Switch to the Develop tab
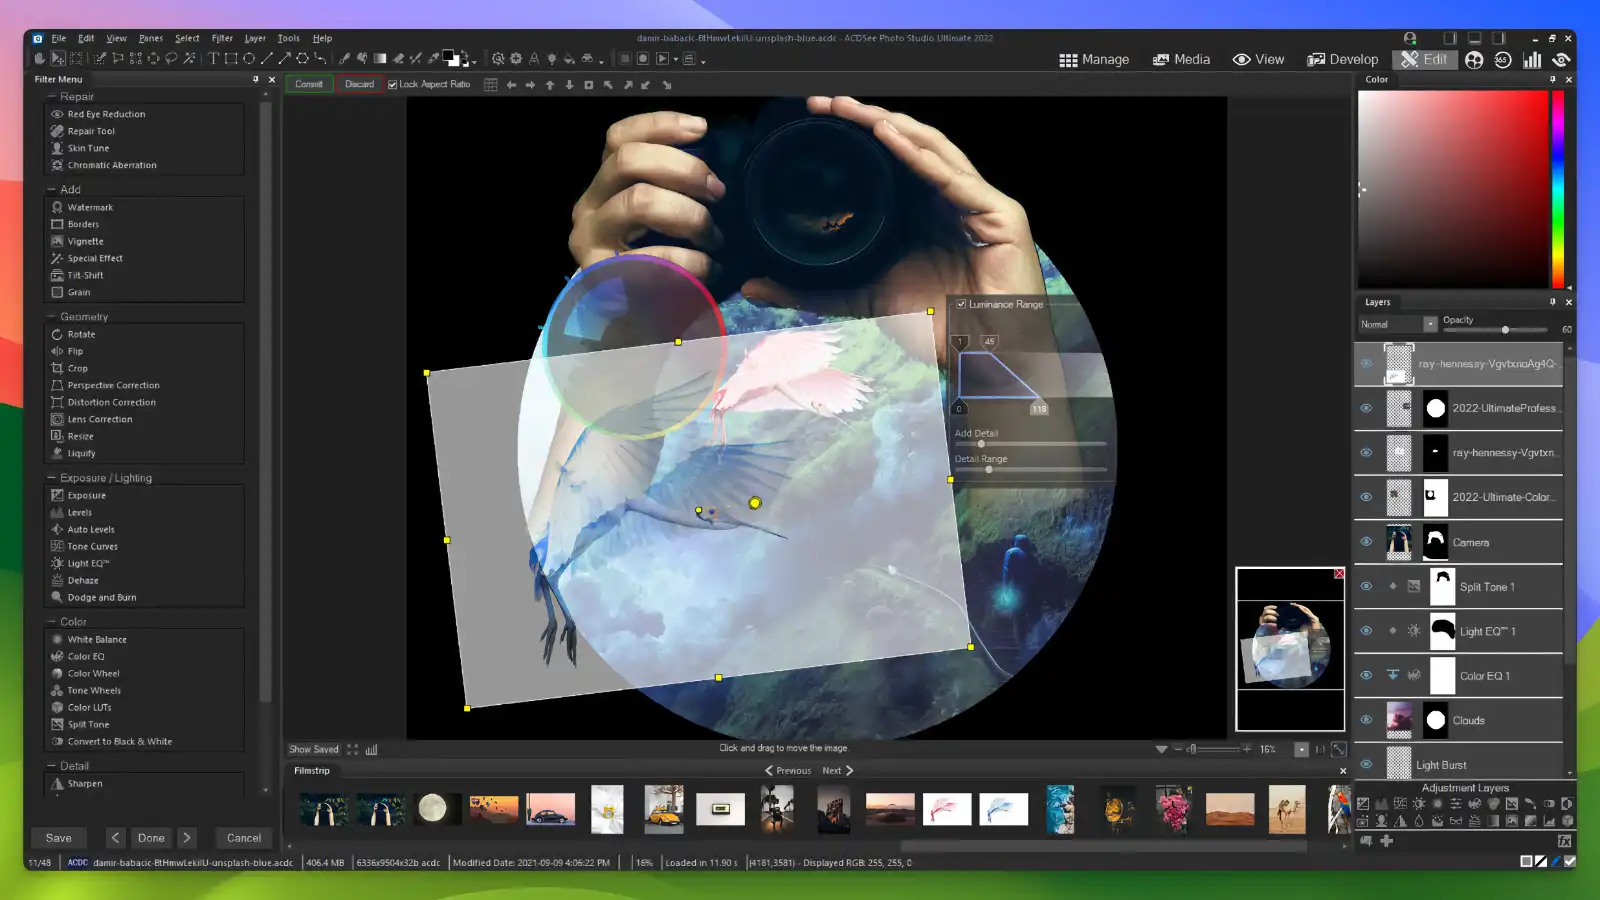This screenshot has height=900, width=1600. 1343,59
